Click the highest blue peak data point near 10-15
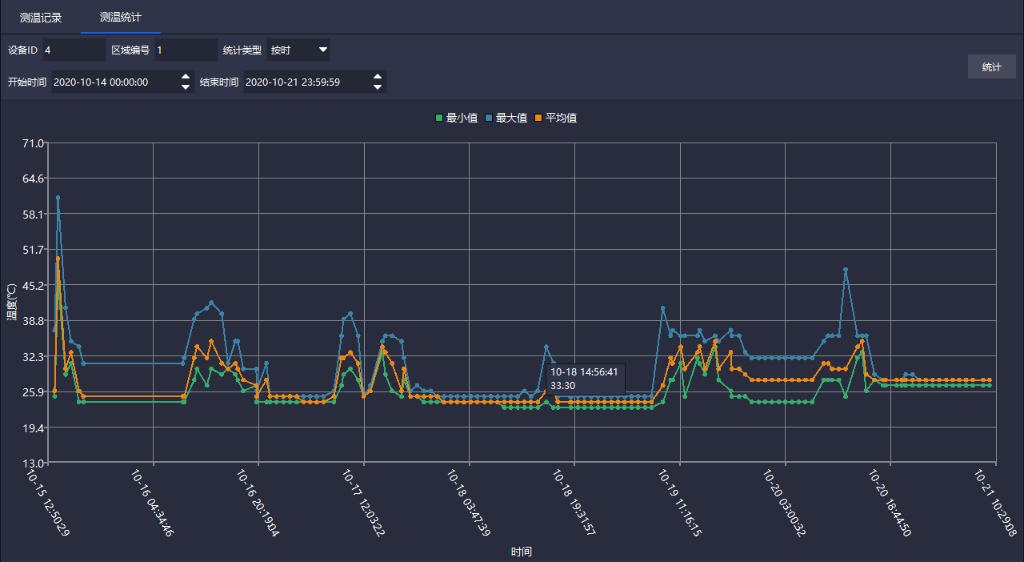Viewport: 1024px width, 562px height. (x=57, y=197)
